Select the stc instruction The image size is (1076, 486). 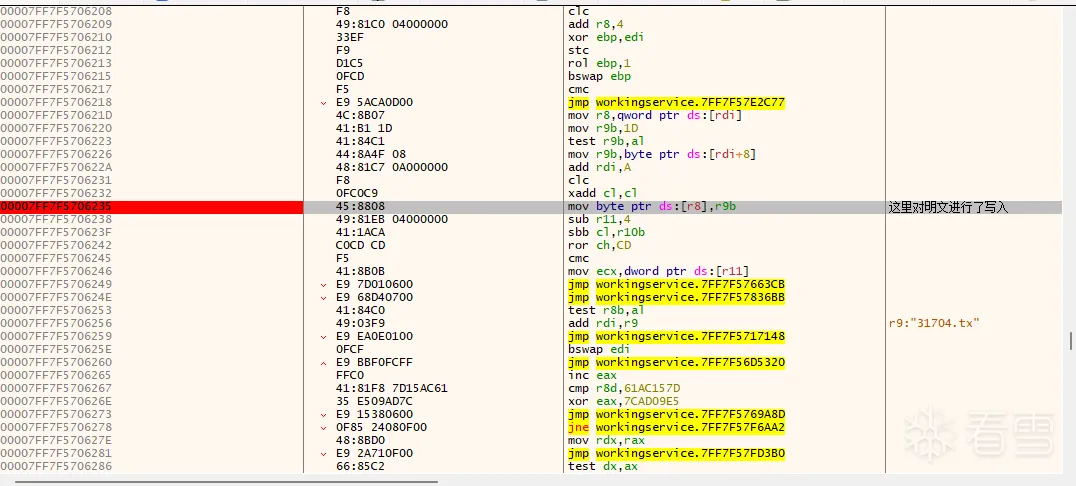[578, 51]
